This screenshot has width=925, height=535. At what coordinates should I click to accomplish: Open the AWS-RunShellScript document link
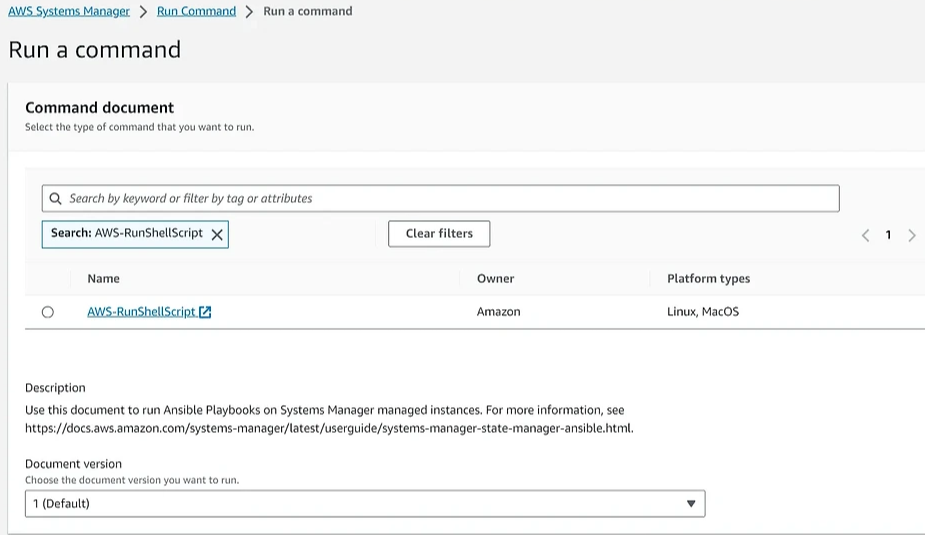coord(142,311)
